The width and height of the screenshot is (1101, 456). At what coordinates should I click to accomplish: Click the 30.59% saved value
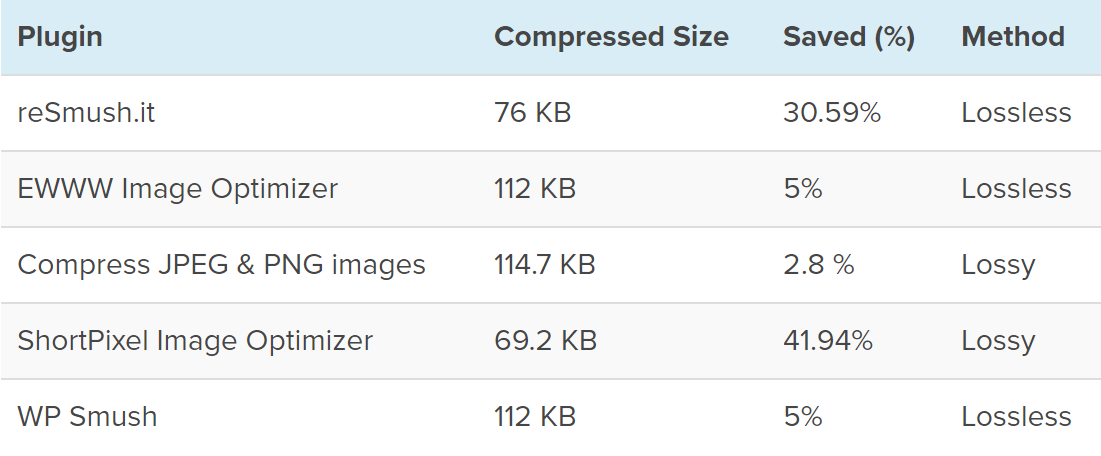pos(832,113)
